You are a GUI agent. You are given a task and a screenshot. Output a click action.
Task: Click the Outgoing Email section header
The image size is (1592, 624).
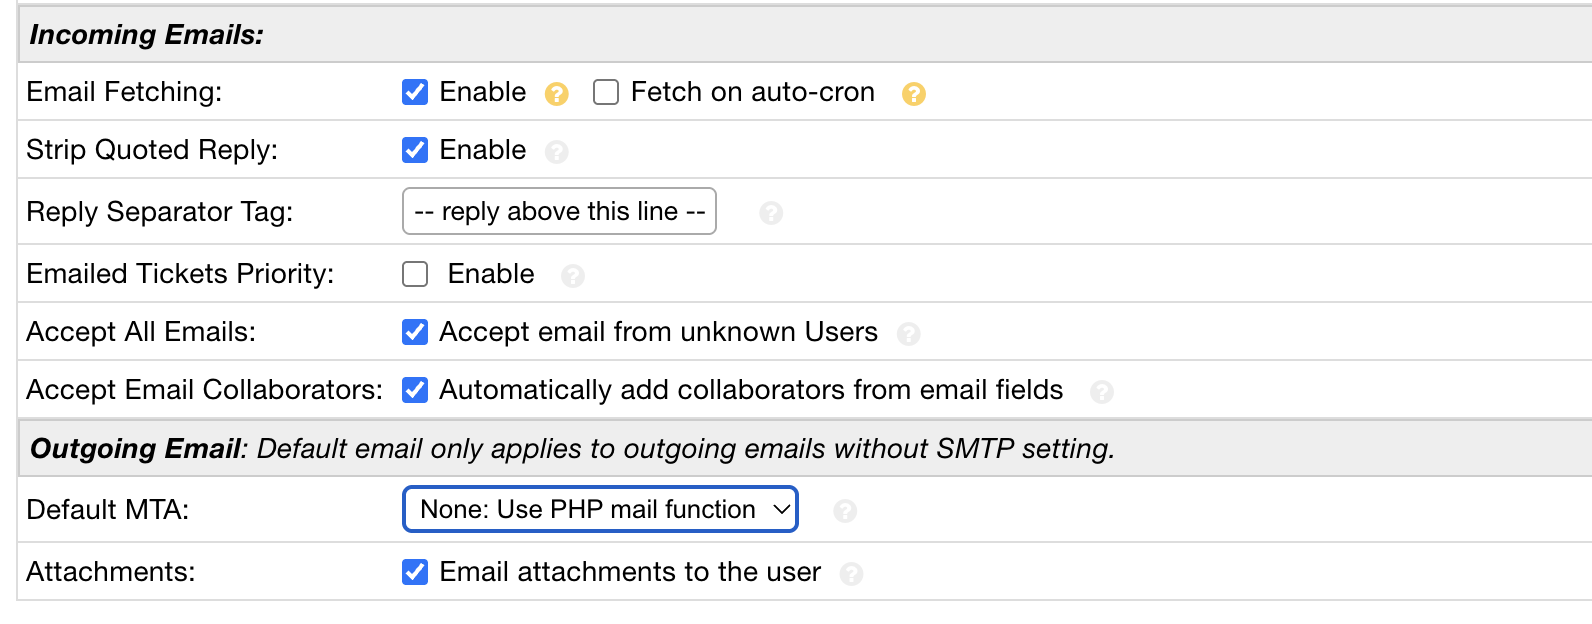pos(136,449)
